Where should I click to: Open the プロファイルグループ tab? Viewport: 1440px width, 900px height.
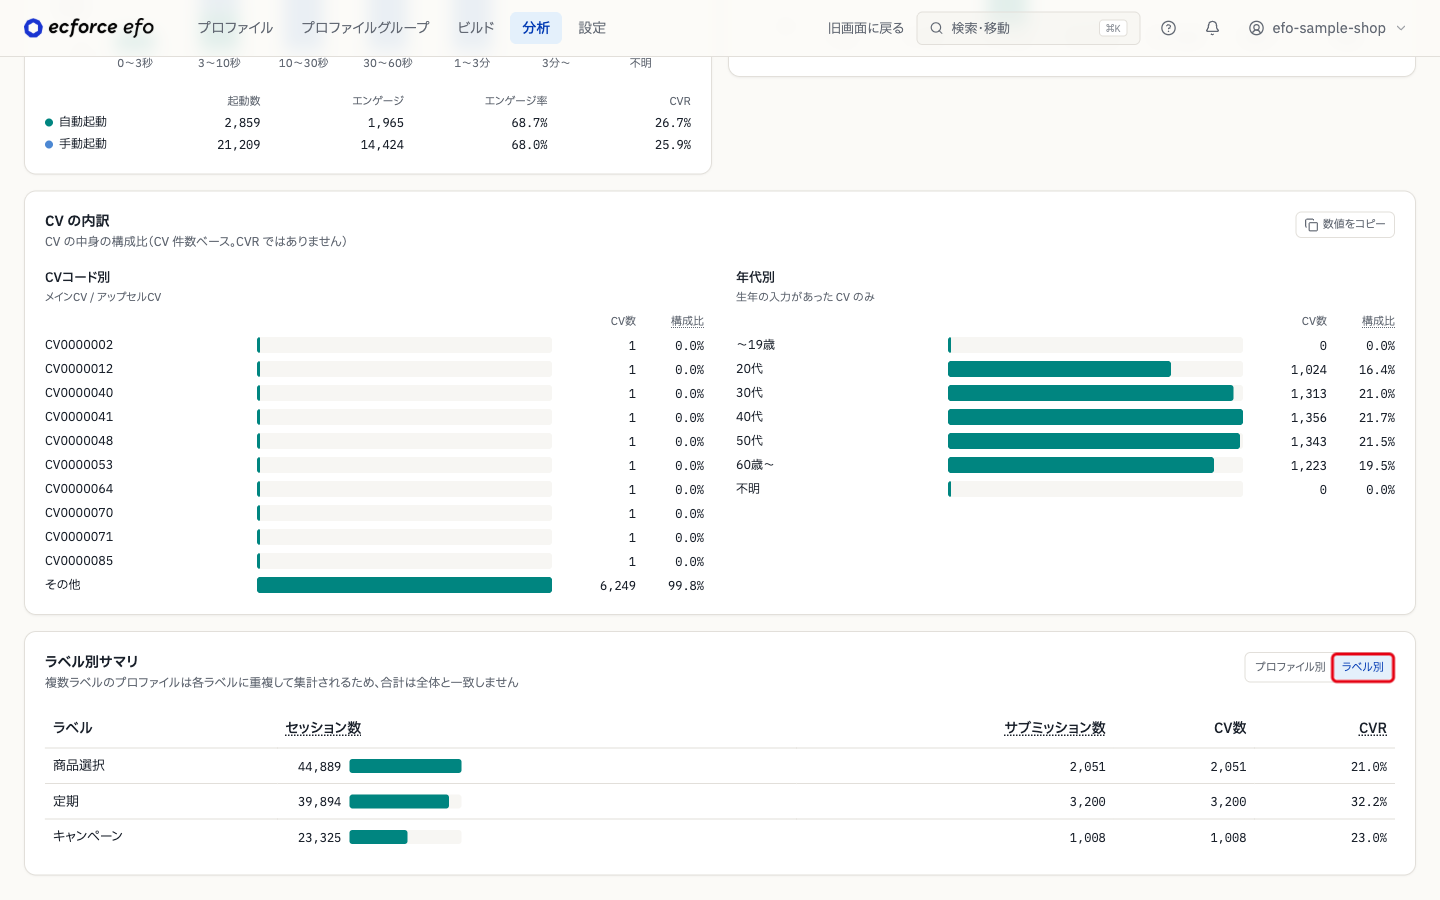[x=365, y=28]
